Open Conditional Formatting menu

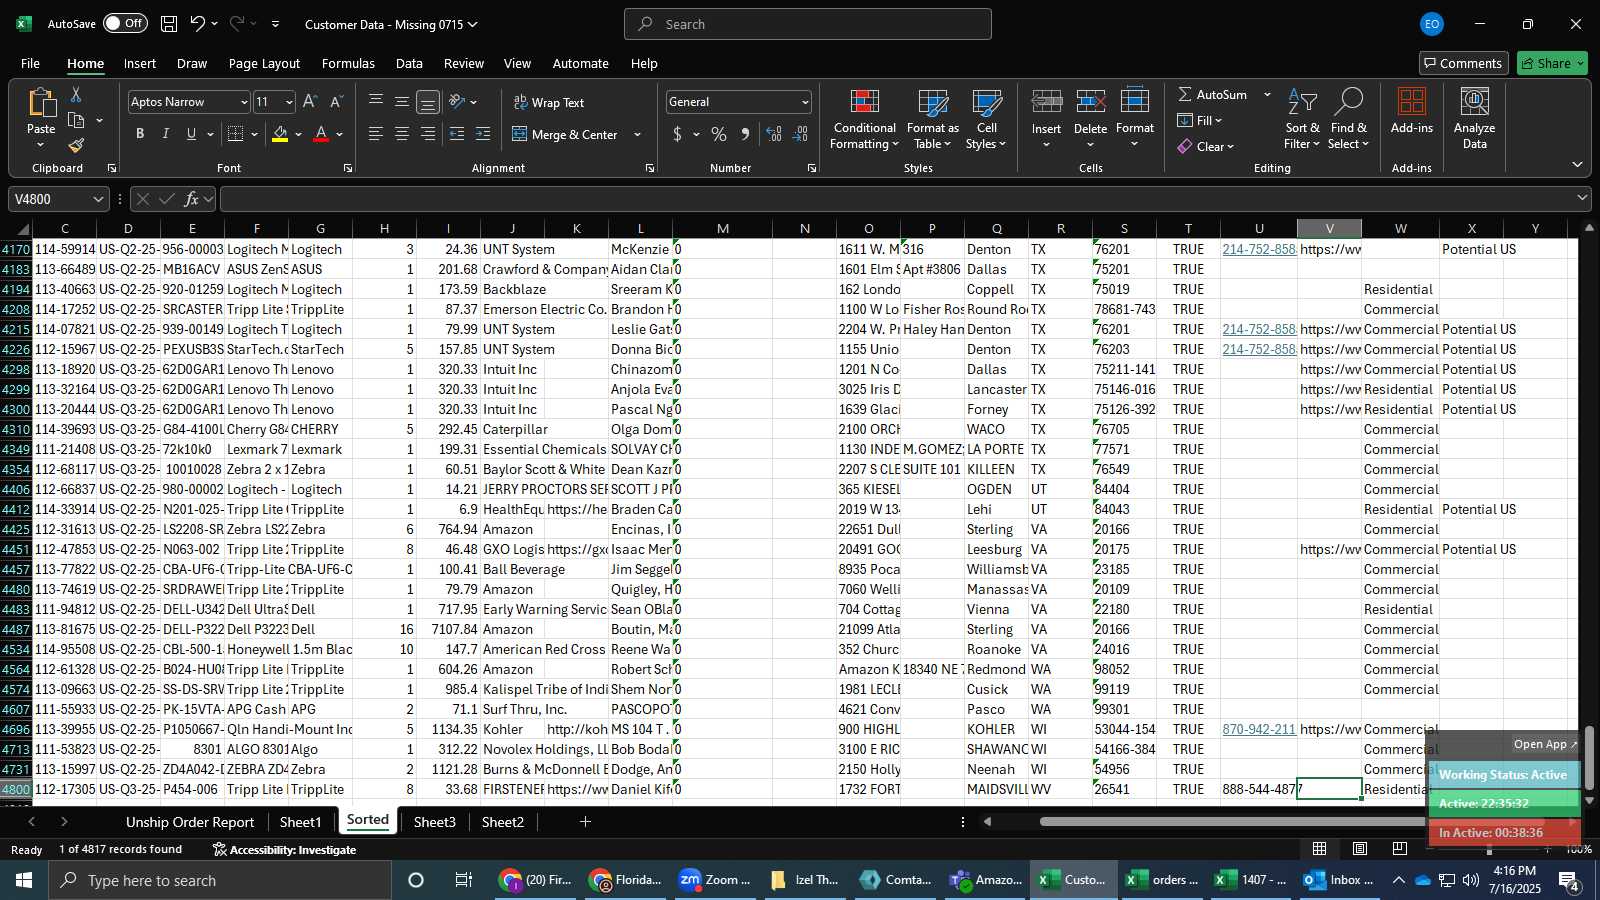(865, 120)
